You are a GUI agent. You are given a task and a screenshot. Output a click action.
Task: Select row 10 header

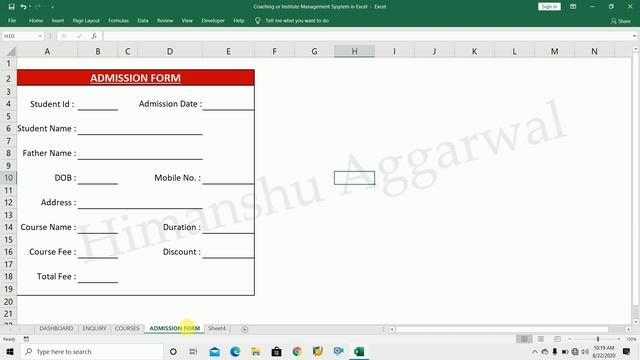8,178
